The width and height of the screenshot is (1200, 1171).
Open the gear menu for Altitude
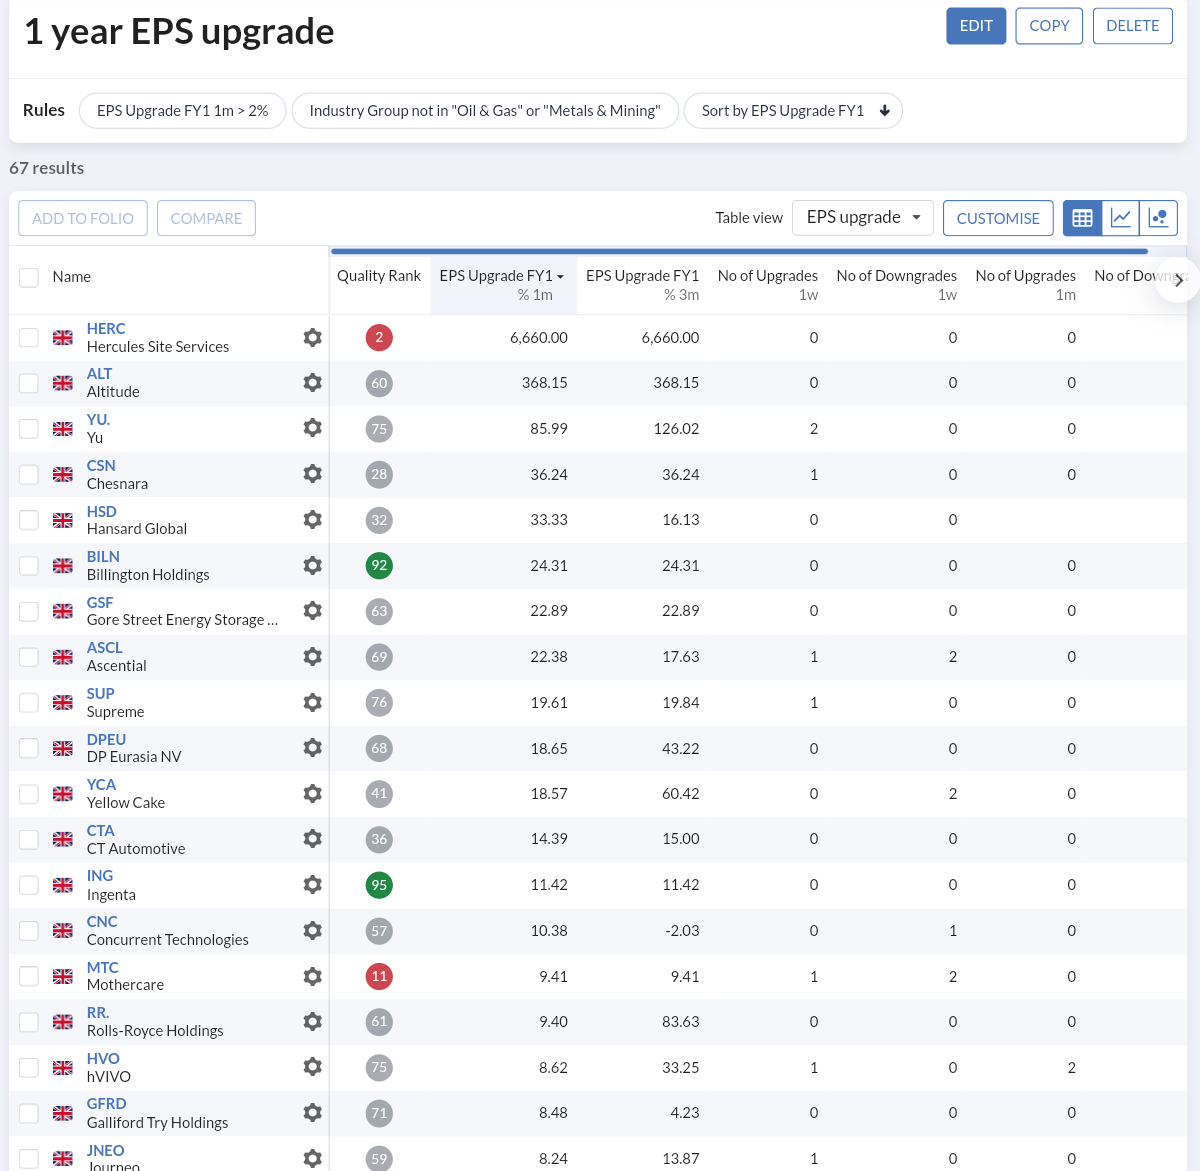(x=313, y=383)
